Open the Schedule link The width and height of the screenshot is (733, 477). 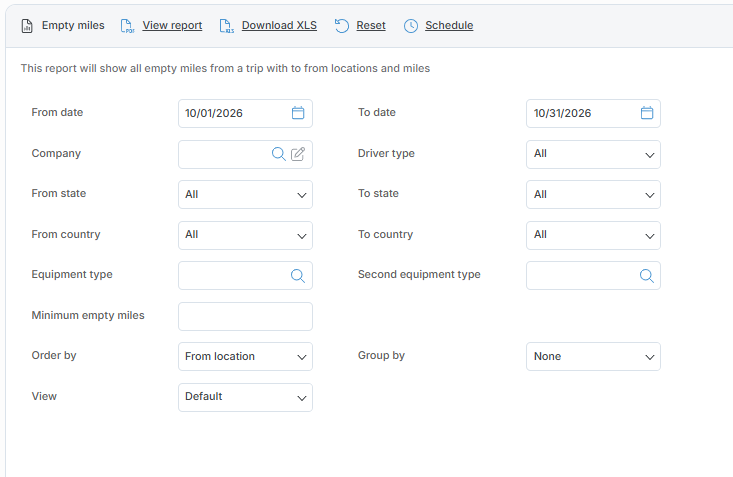[449, 25]
